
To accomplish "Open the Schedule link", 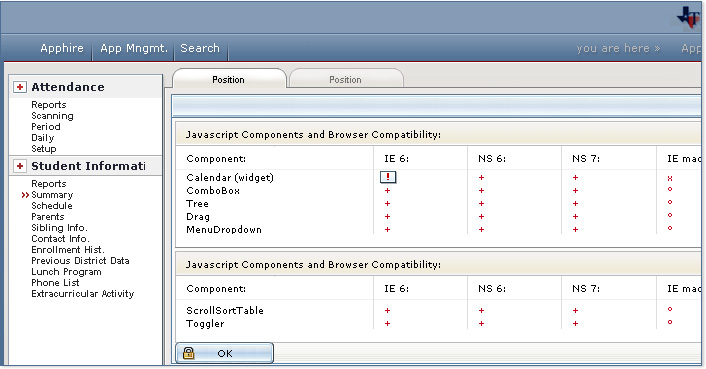I will click(x=52, y=206).
